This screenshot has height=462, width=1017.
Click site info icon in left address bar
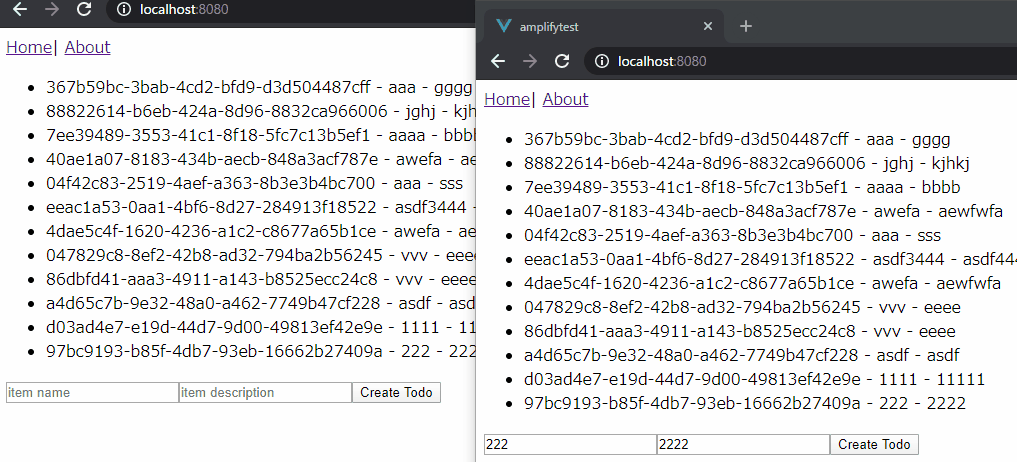(x=124, y=9)
